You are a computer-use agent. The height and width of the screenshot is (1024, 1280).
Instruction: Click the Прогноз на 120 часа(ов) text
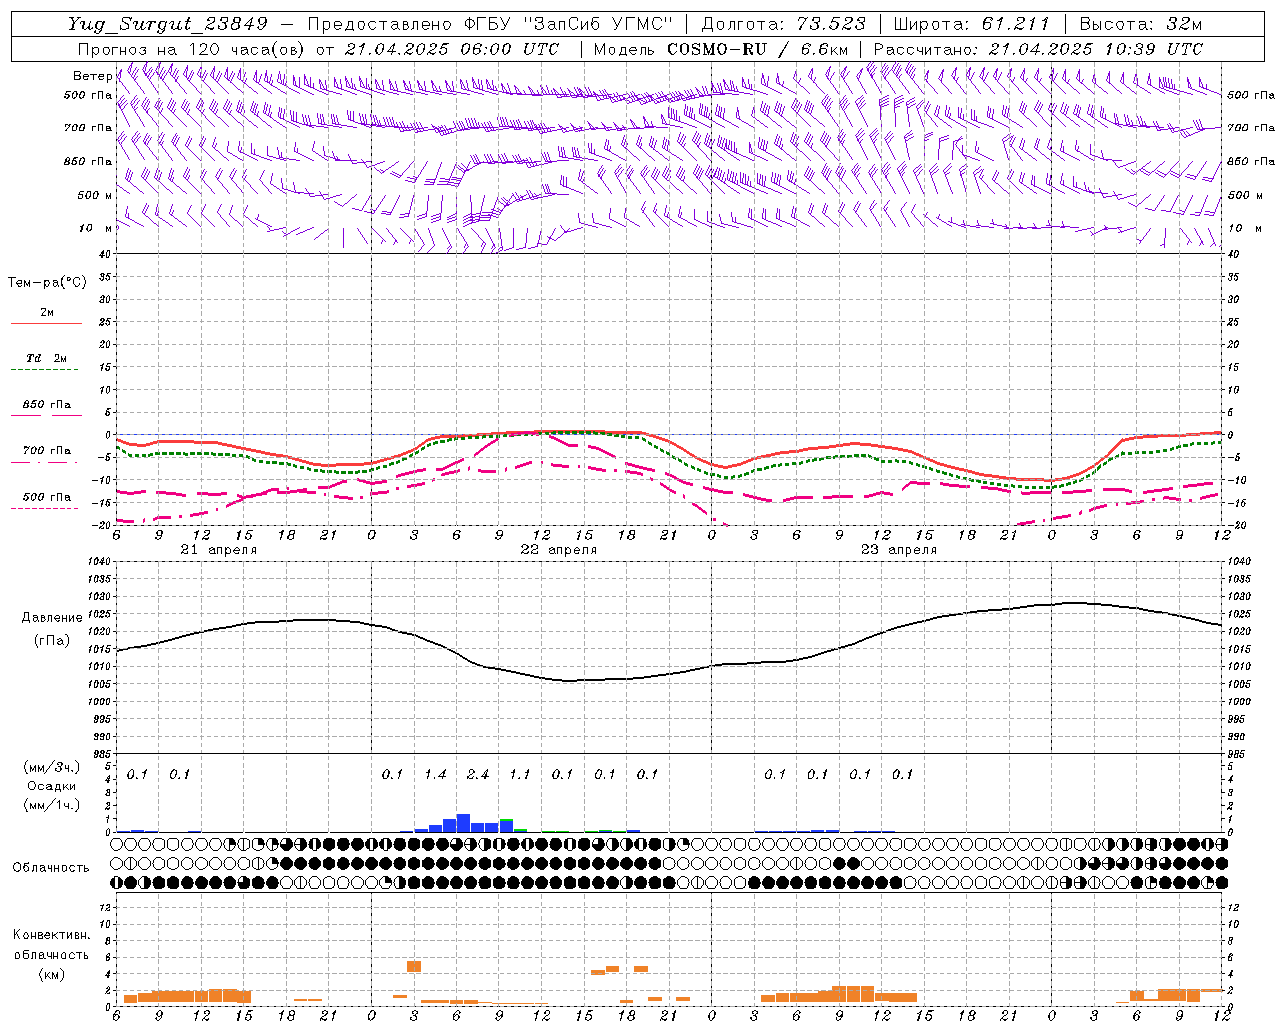(x=192, y=49)
